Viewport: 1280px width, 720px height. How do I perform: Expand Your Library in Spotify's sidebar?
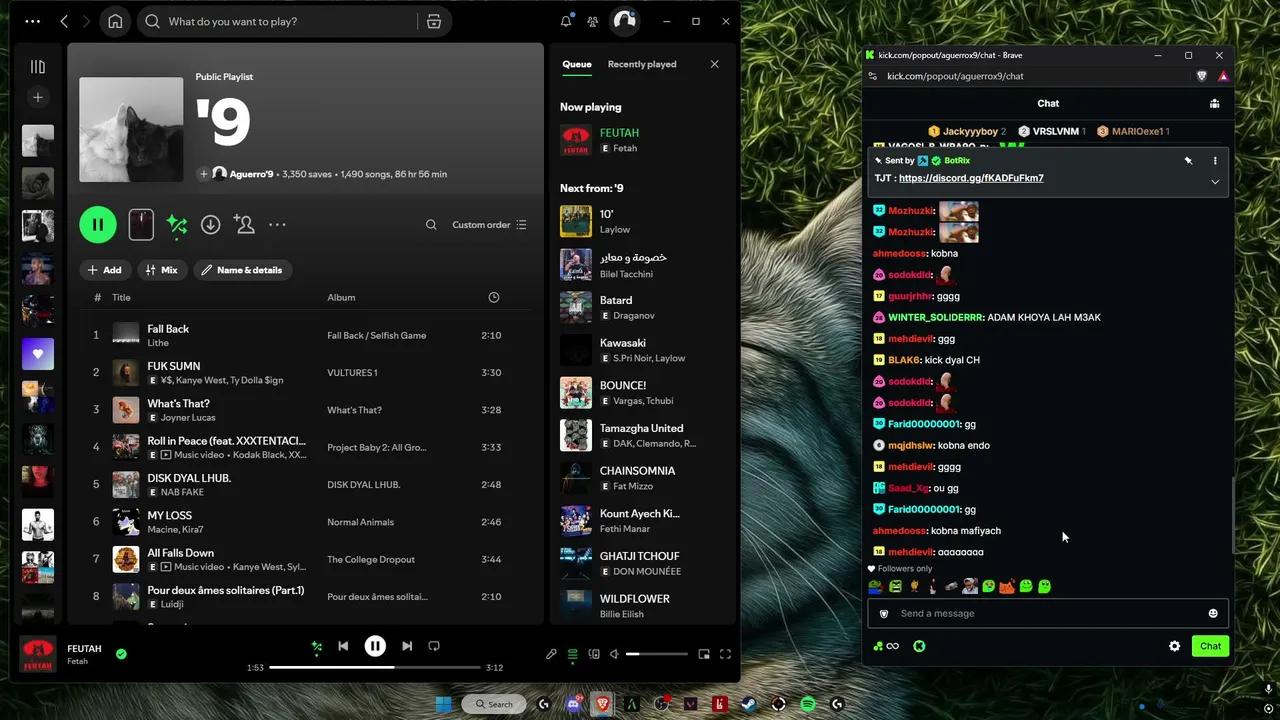38,66
